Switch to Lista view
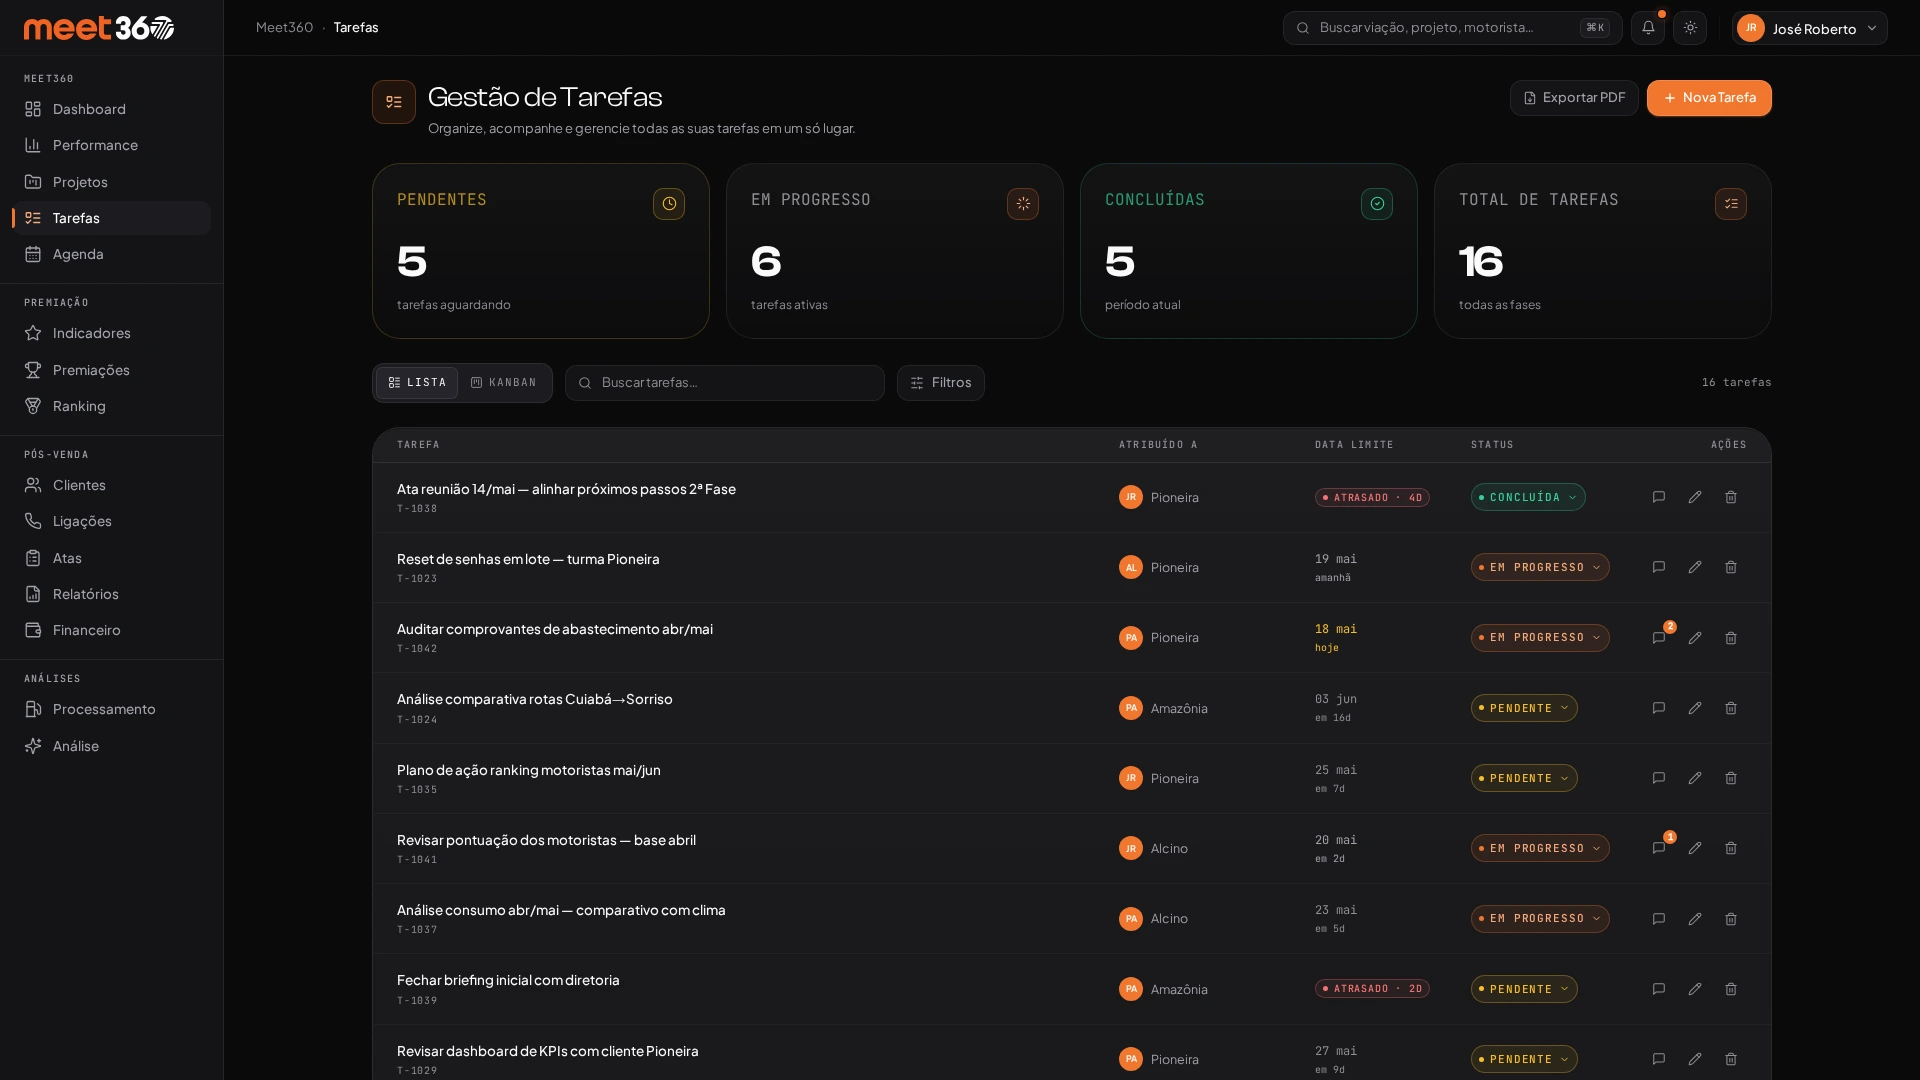Viewport: 1920px width, 1080px height. [x=417, y=383]
